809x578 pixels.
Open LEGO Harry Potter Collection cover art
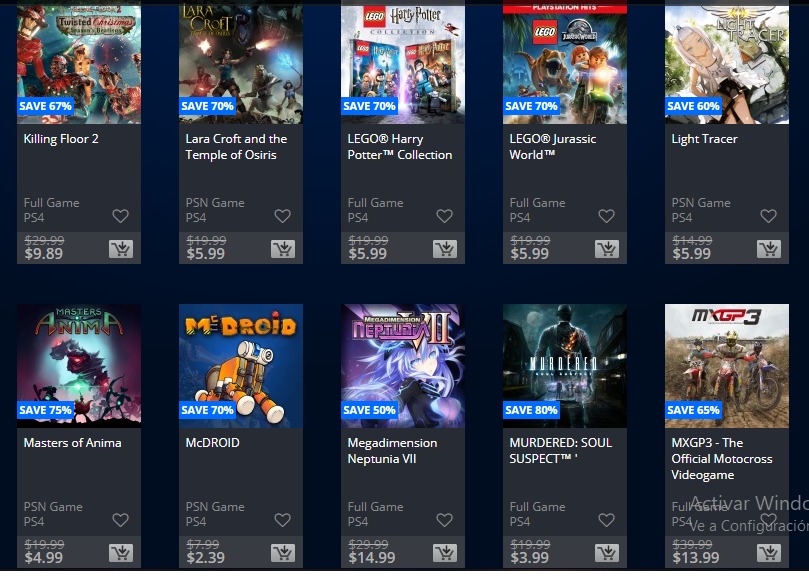[403, 62]
